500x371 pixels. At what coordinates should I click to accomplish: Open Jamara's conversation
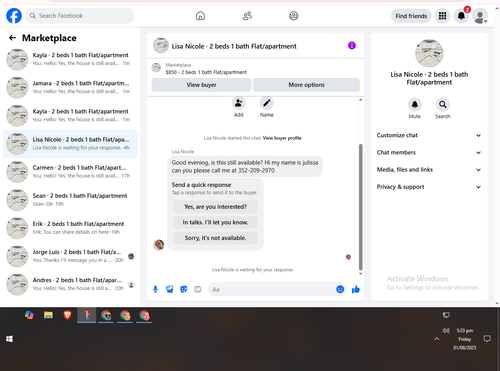coord(70,87)
